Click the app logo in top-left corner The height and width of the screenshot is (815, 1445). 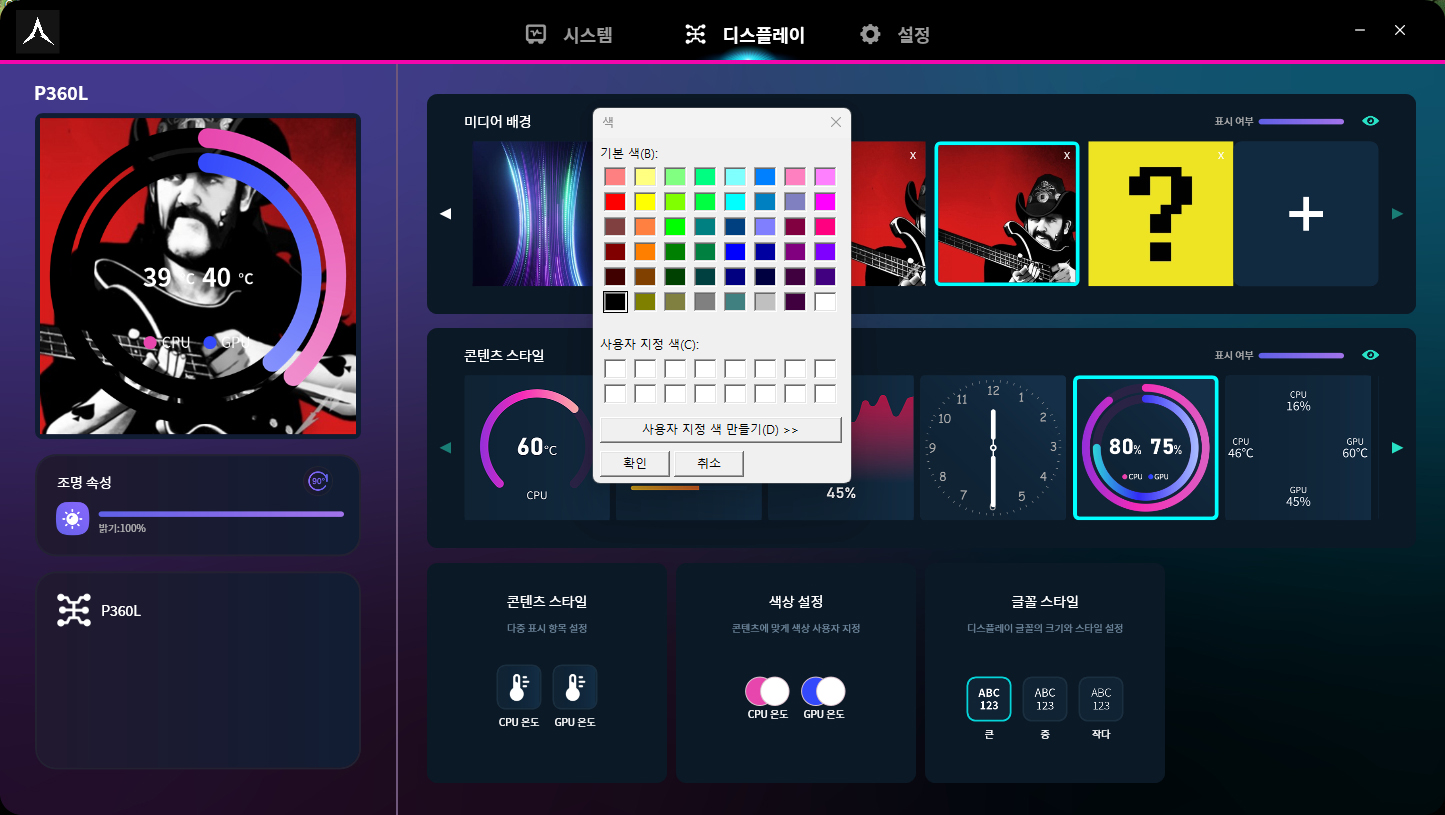click(37, 32)
